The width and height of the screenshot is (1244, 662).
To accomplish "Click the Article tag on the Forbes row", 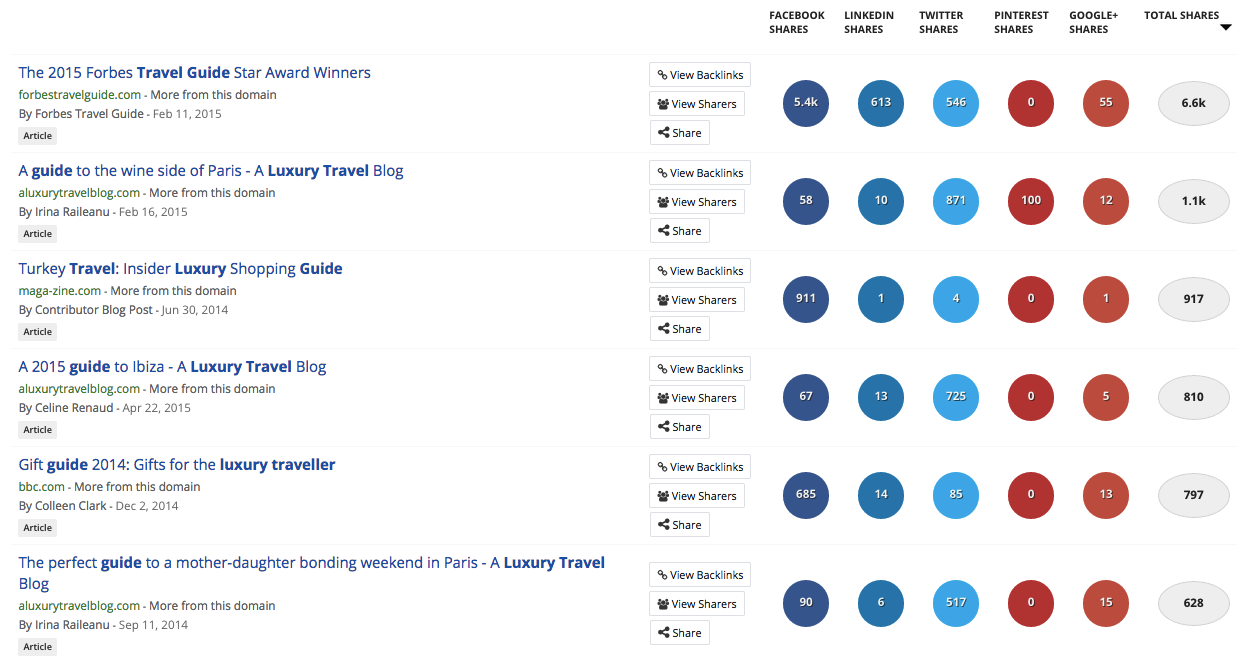I will pyautogui.click(x=37, y=135).
